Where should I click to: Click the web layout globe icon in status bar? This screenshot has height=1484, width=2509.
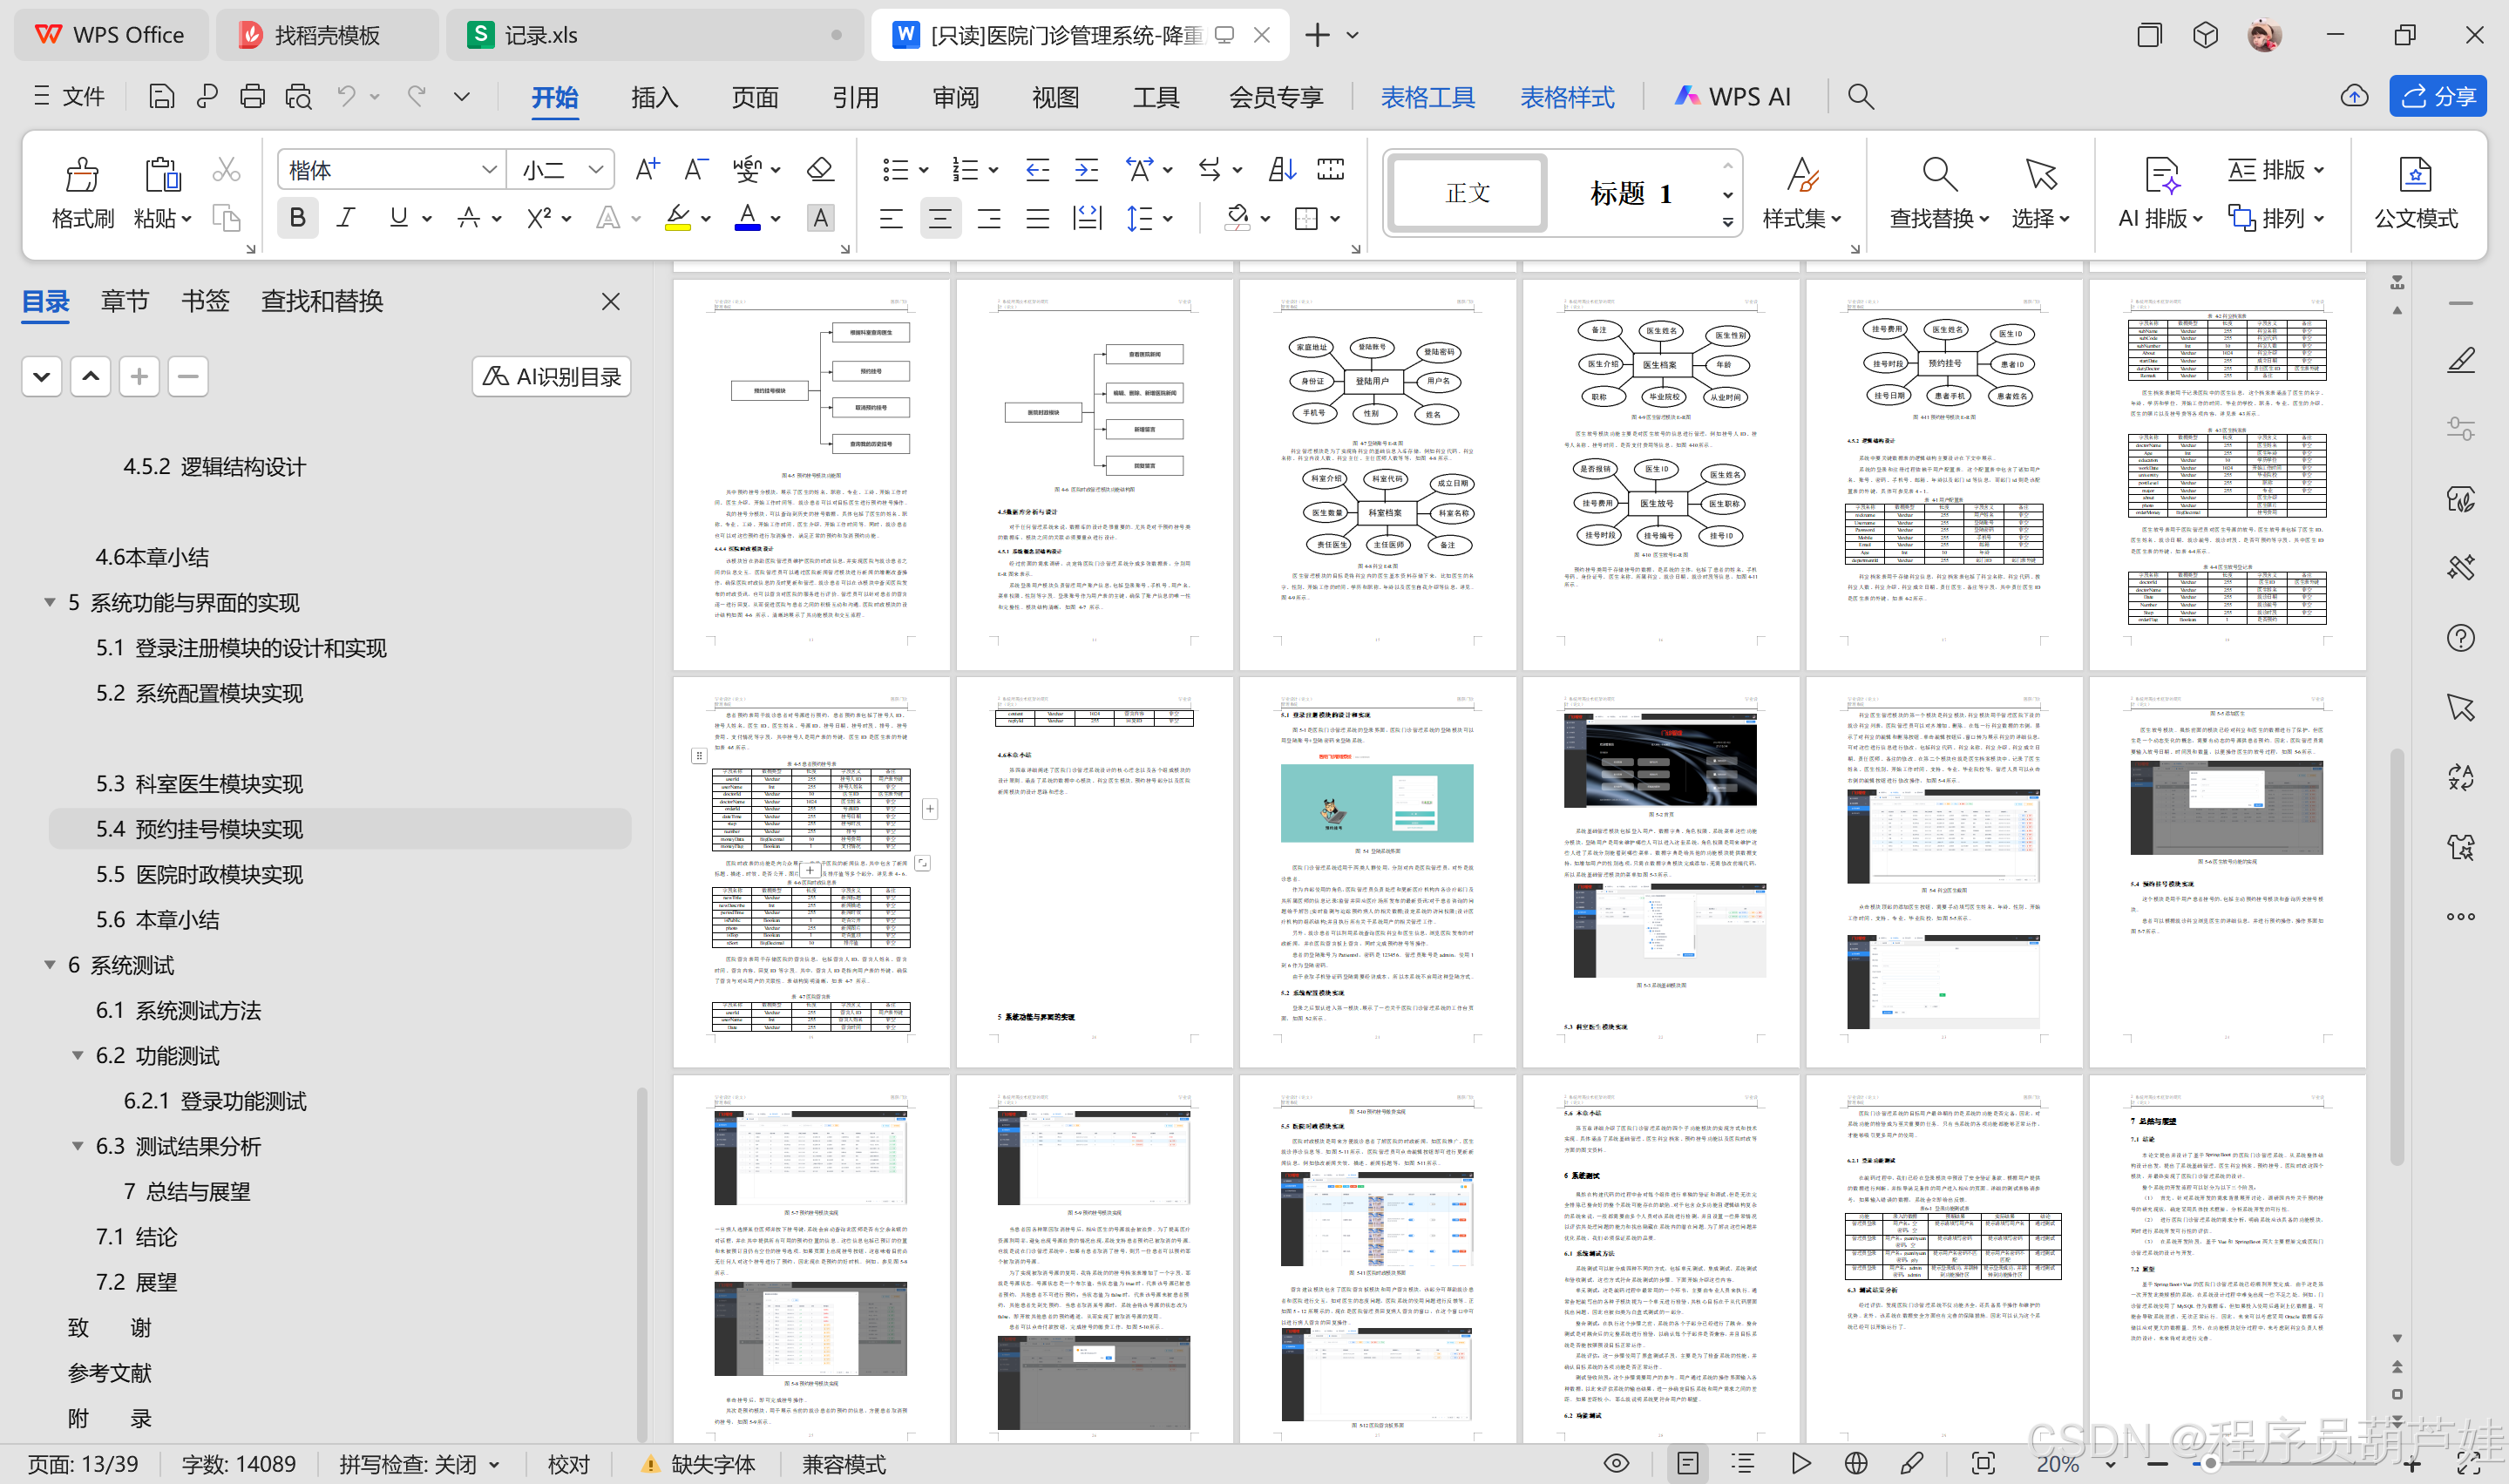[x=1856, y=1464]
